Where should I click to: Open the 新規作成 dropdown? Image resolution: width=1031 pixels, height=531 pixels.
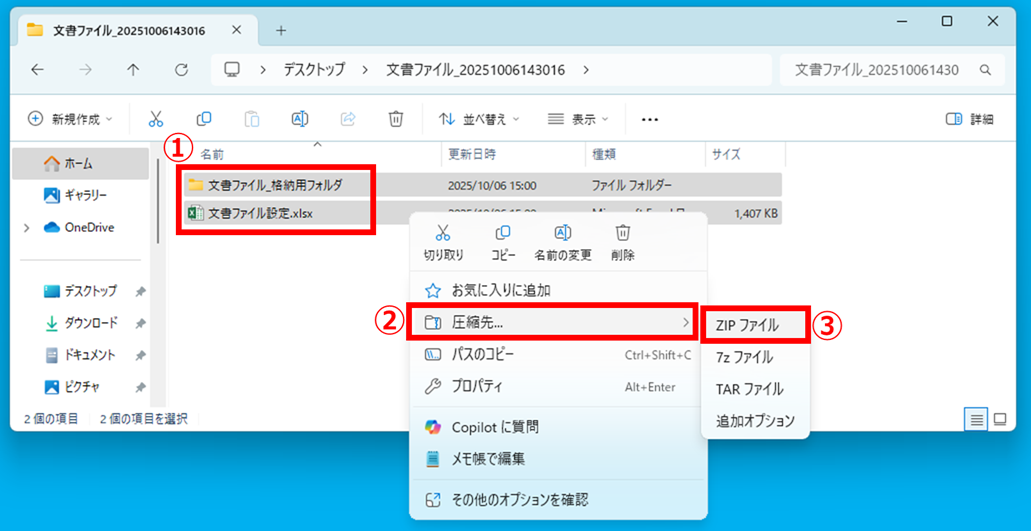point(70,119)
